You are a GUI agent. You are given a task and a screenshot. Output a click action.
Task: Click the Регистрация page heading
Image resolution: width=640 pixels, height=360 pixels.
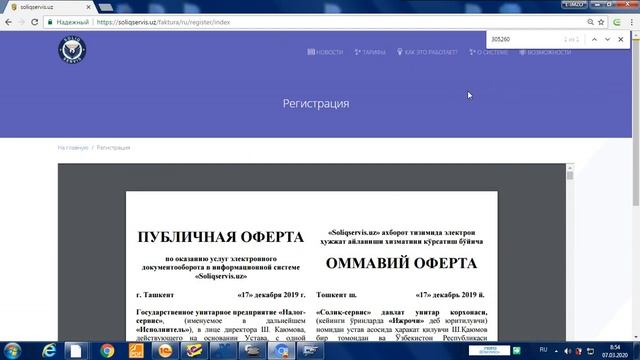[x=316, y=104]
